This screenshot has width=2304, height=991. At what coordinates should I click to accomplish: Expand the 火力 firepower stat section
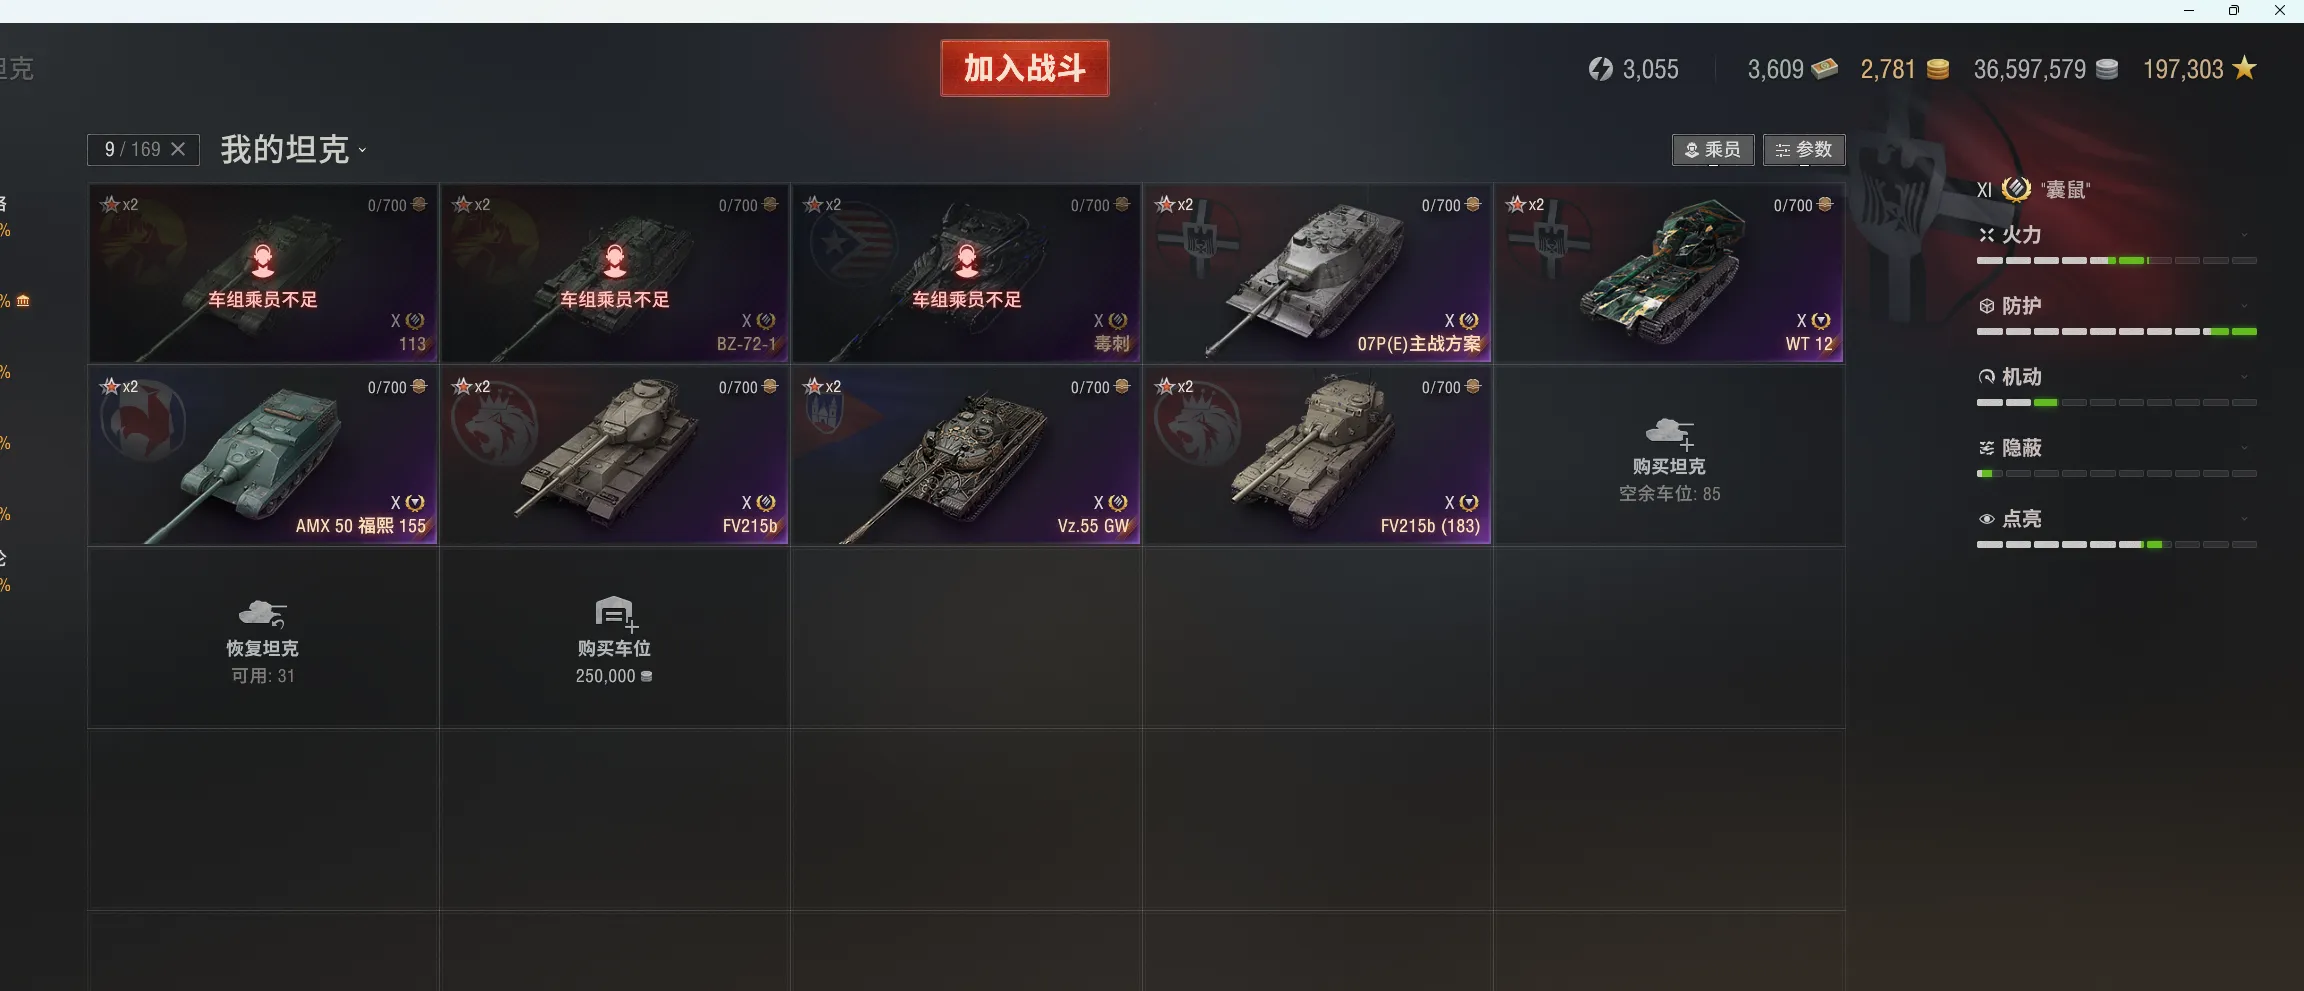[x=2116, y=235]
